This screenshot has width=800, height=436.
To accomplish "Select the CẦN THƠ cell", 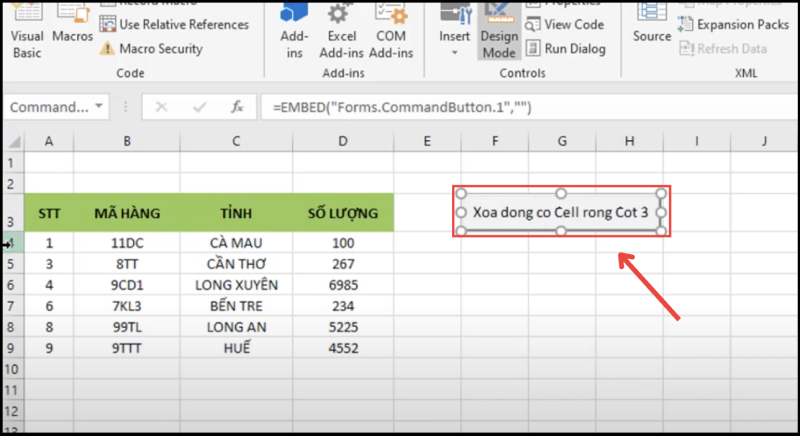I will 236,264.
